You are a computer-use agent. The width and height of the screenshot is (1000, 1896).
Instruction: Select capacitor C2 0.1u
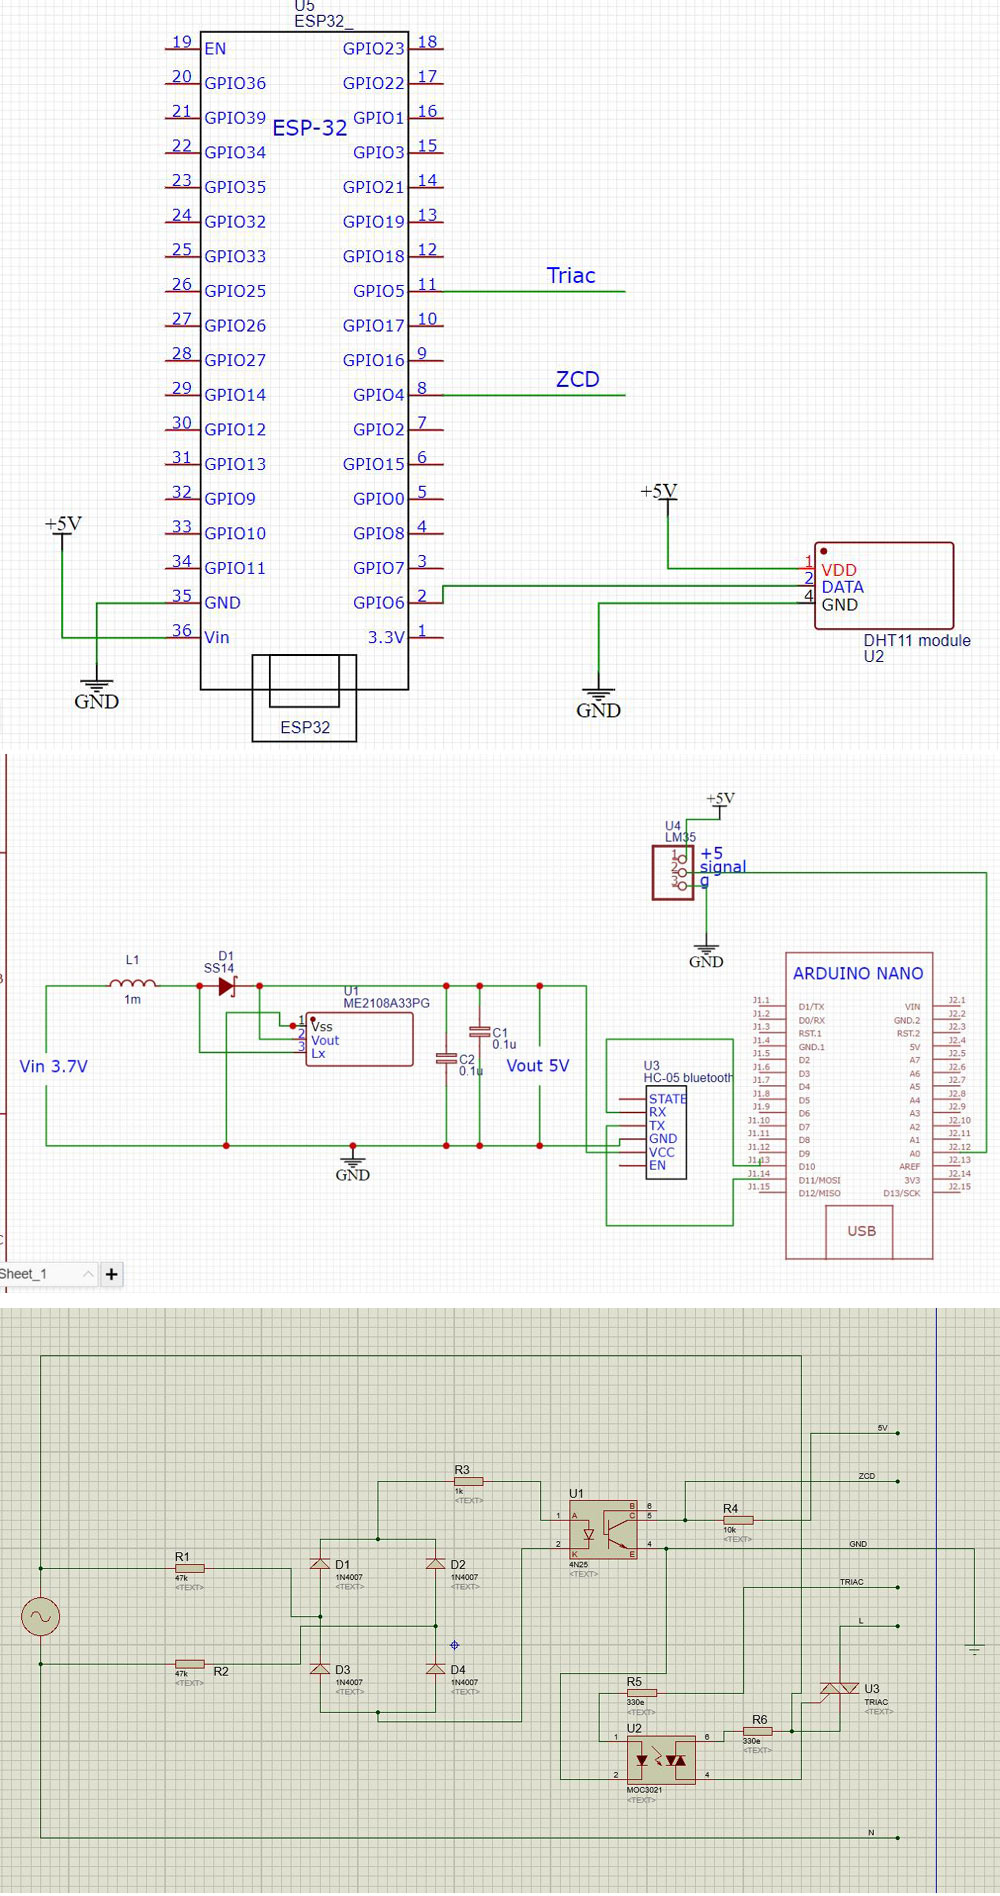[x=446, y=1058]
